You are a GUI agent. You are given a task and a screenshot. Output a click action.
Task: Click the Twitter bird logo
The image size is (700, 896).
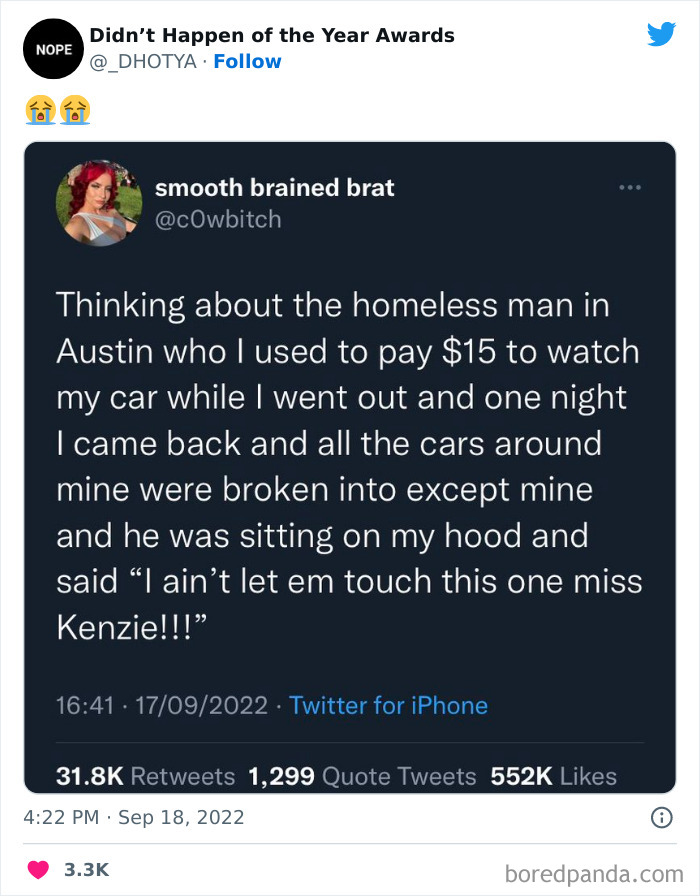tap(662, 34)
